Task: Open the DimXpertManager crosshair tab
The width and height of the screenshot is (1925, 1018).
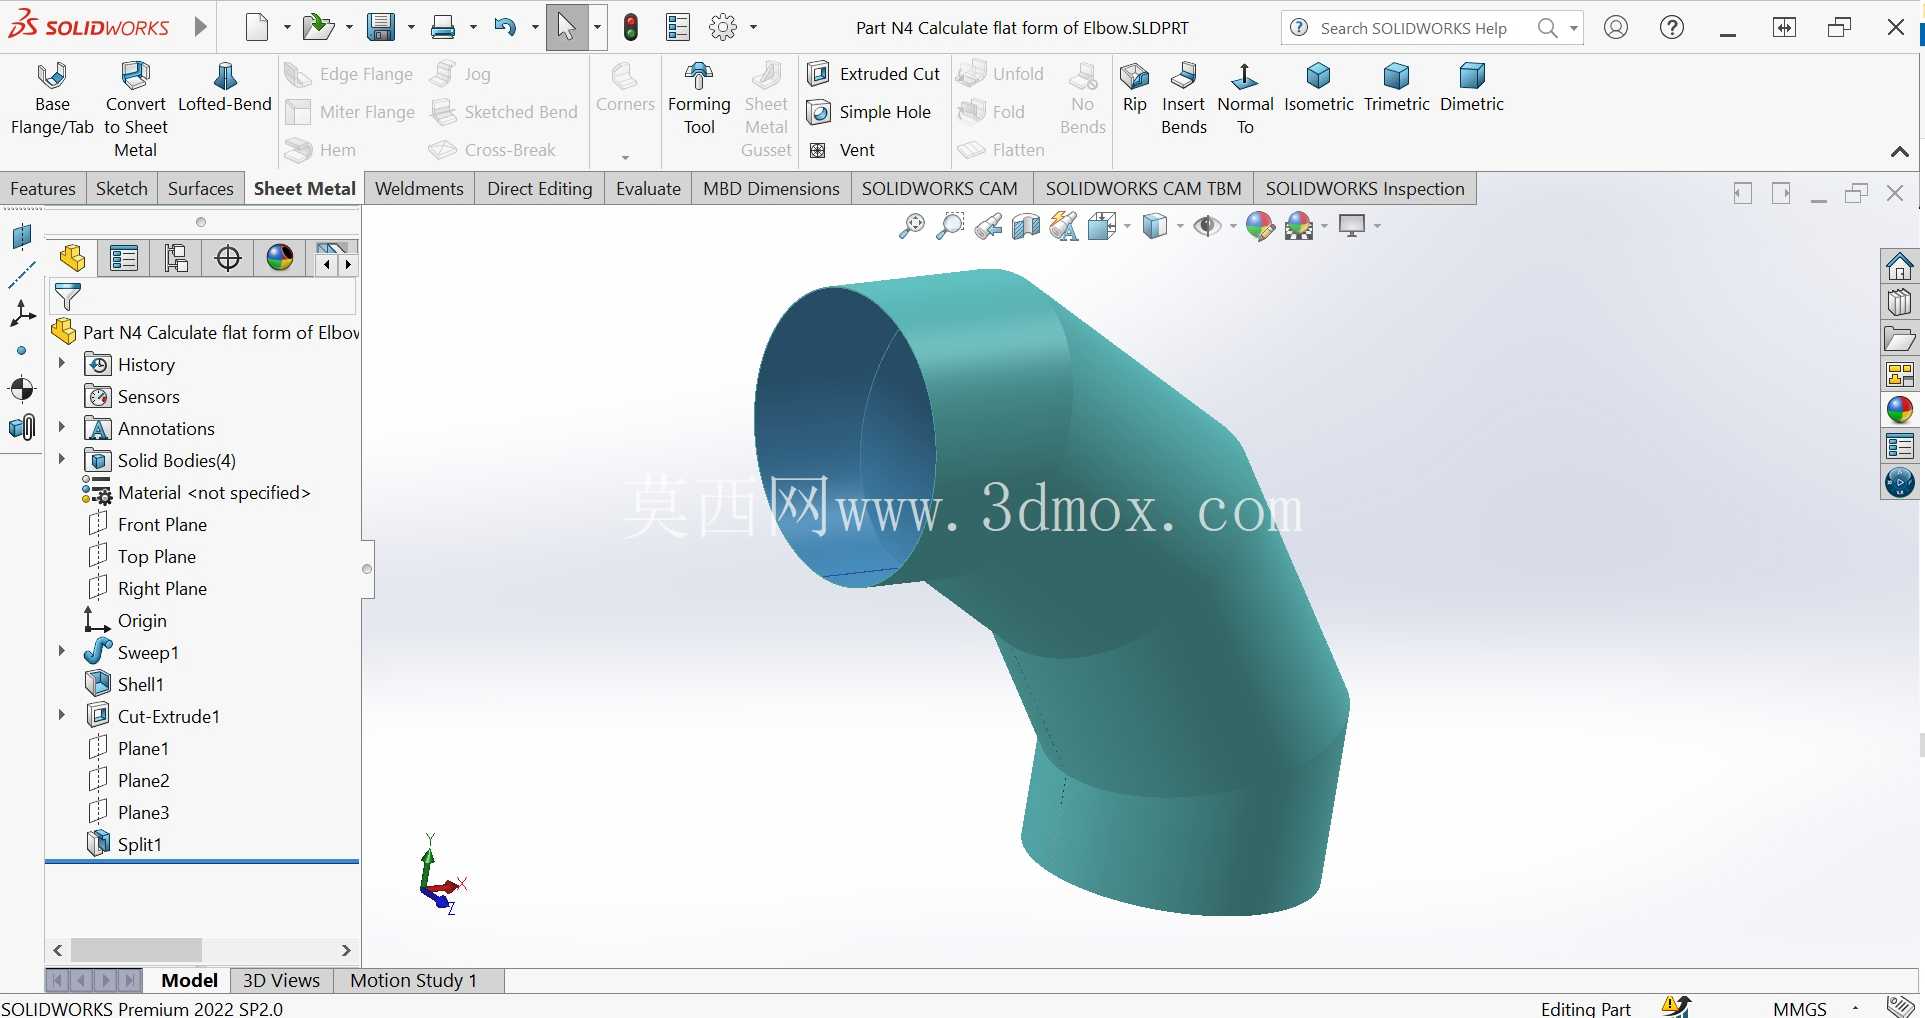Action: 228,259
